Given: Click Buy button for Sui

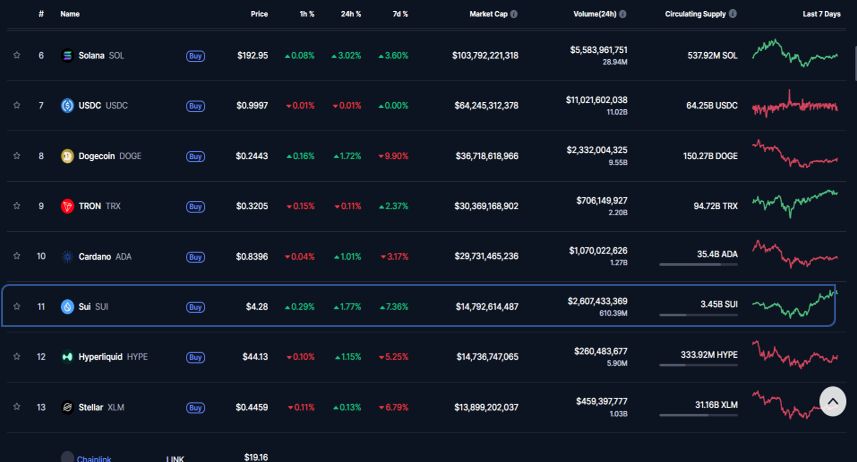Looking at the screenshot, I should pos(195,307).
